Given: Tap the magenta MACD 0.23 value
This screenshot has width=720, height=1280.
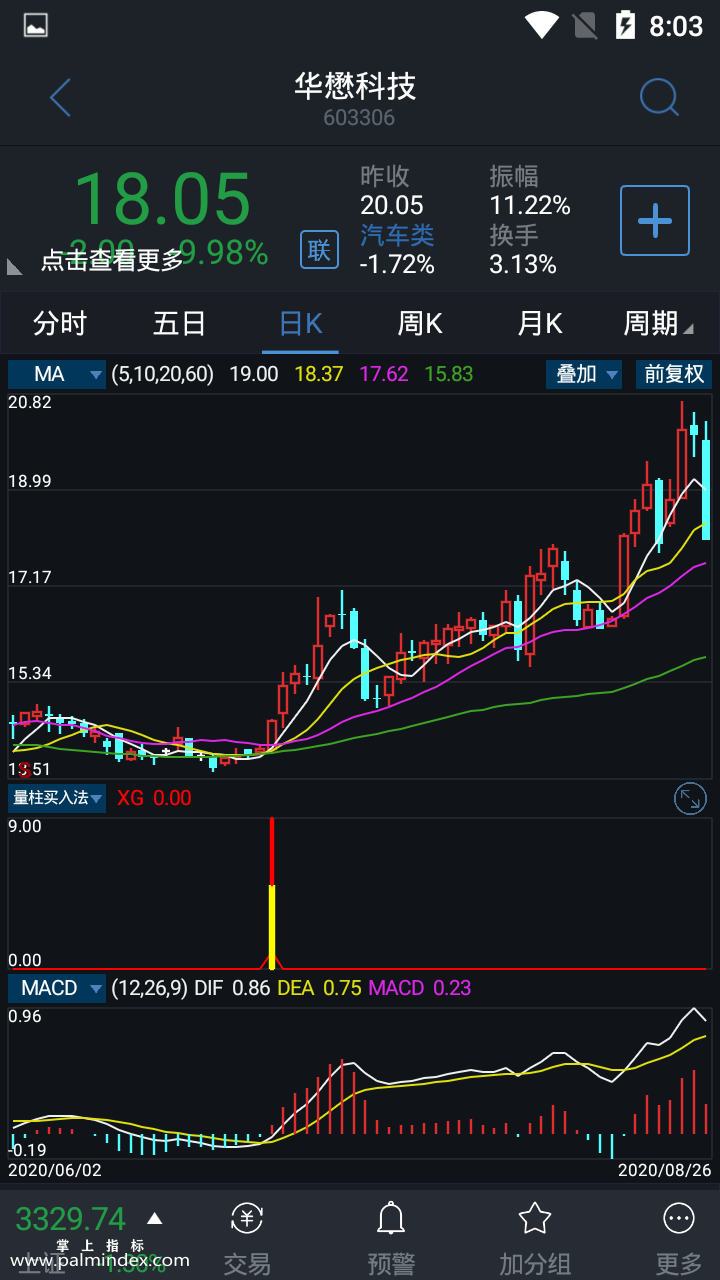Looking at the screenshot, I should 420,988.
